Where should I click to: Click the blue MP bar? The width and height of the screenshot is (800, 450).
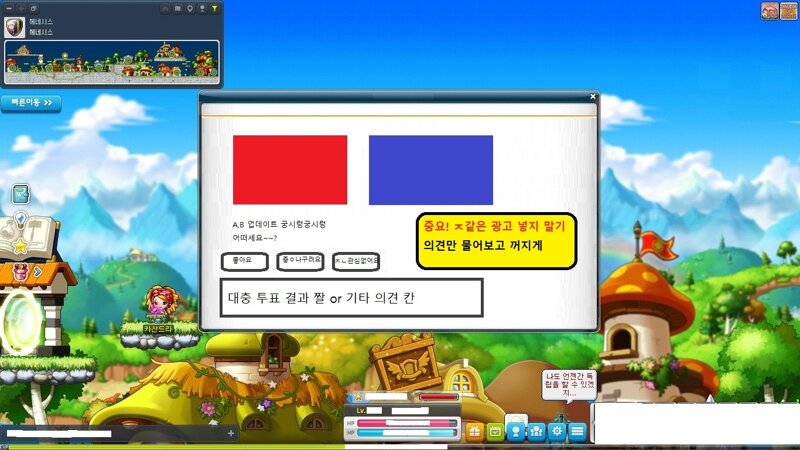click(407, 433)
